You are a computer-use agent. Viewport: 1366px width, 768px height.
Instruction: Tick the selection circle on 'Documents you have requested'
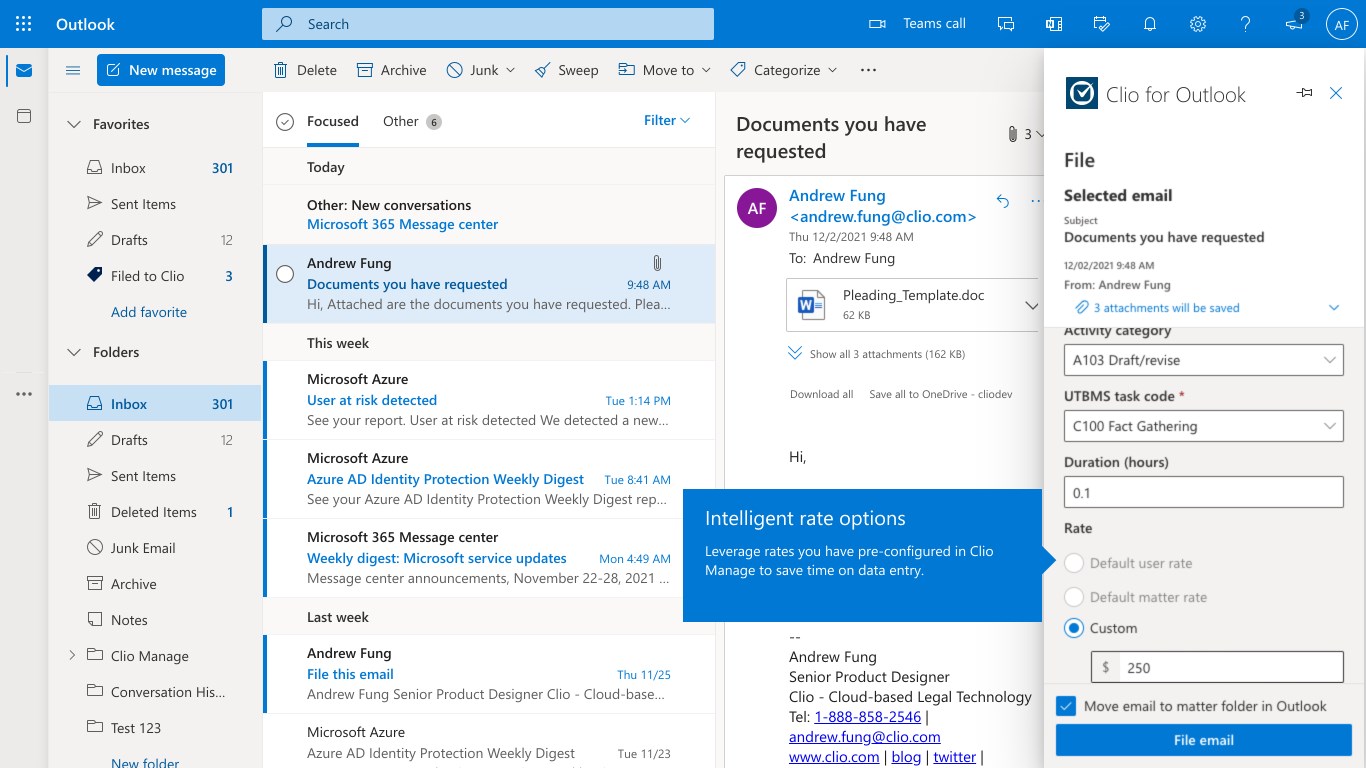point(285,273)
